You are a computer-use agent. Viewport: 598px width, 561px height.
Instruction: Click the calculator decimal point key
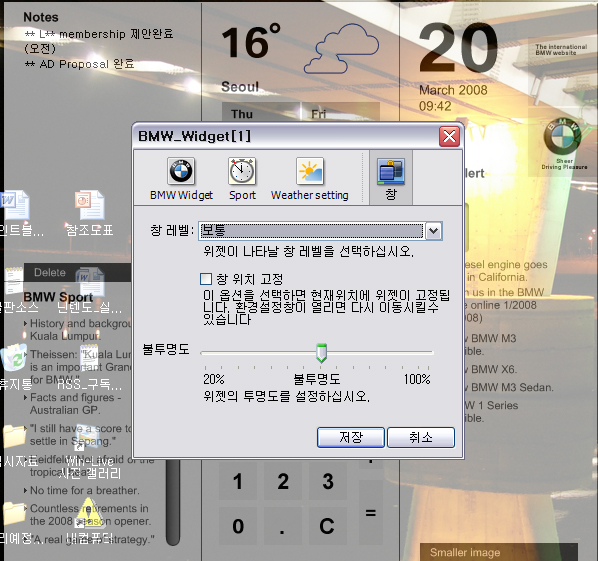click(x=282, y=526)
